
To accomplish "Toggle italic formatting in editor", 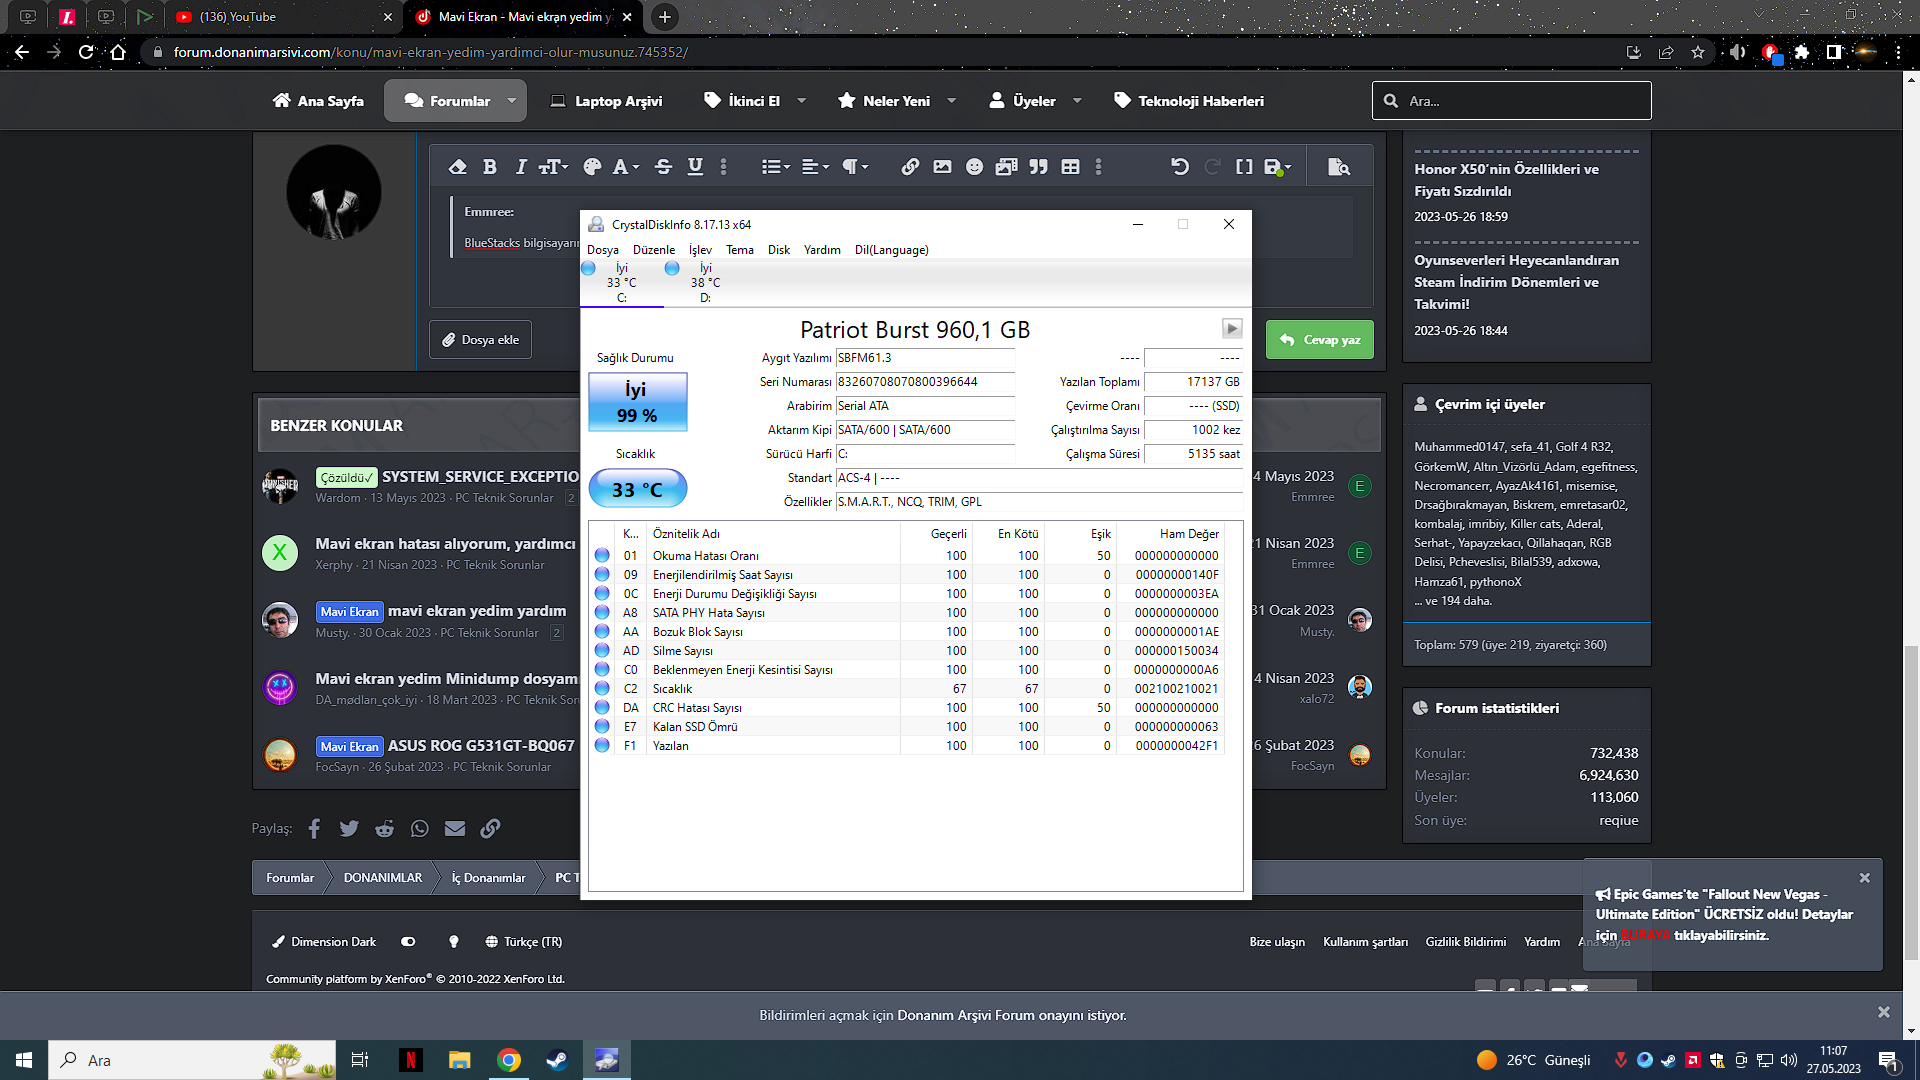I will (521, 167).
